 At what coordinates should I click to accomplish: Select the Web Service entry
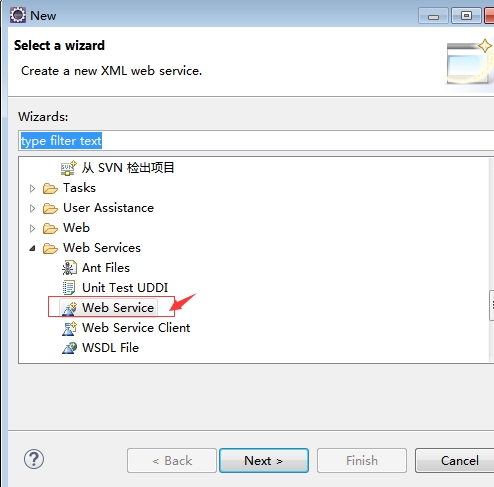click(x=118, y=308)
